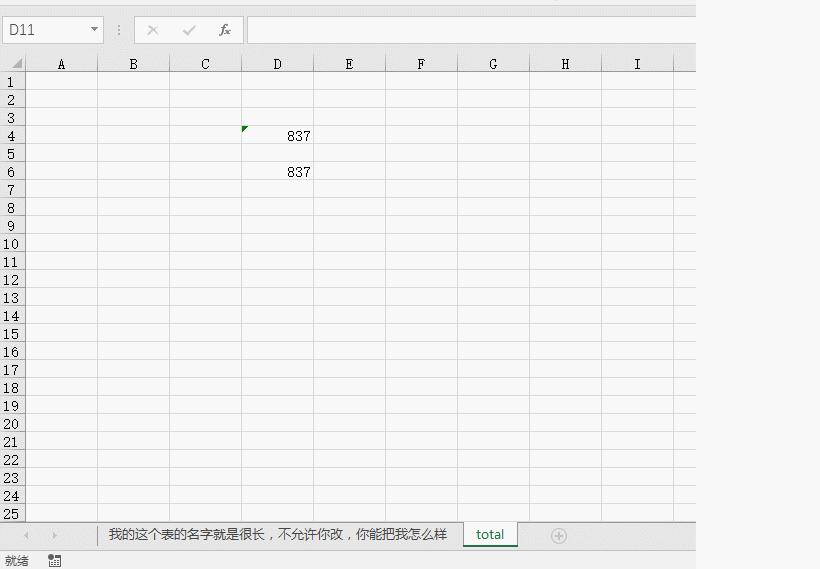This screenshot has height=569, width=820.
Task: Click the 就绪 ready status text
Action: 17,561
